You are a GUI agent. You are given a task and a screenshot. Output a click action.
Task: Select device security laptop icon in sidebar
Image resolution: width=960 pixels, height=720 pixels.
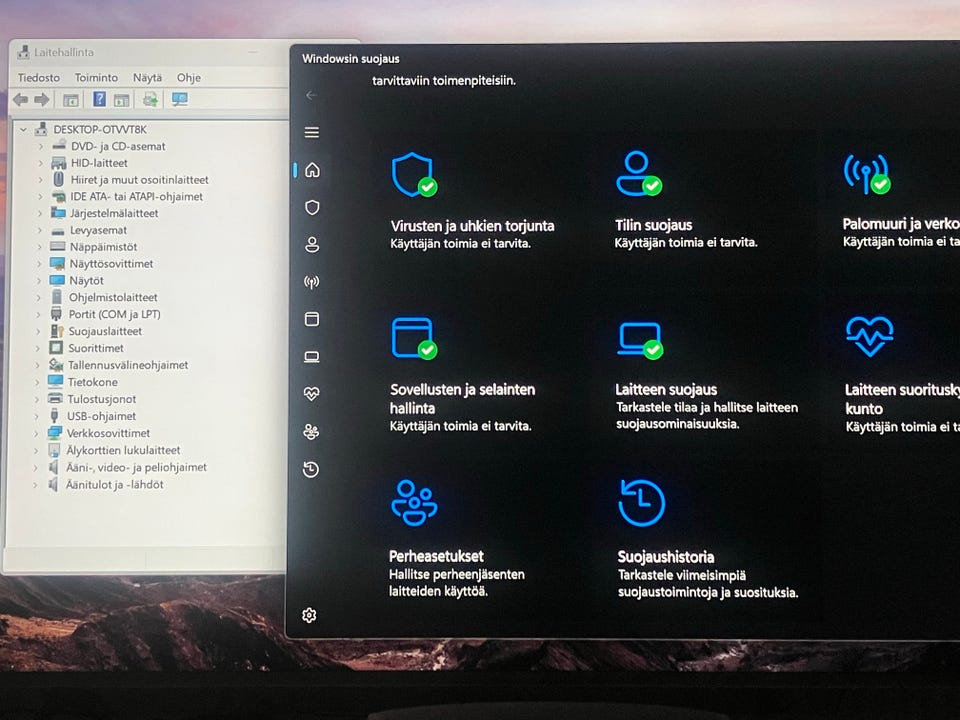(x=312, y=357)
